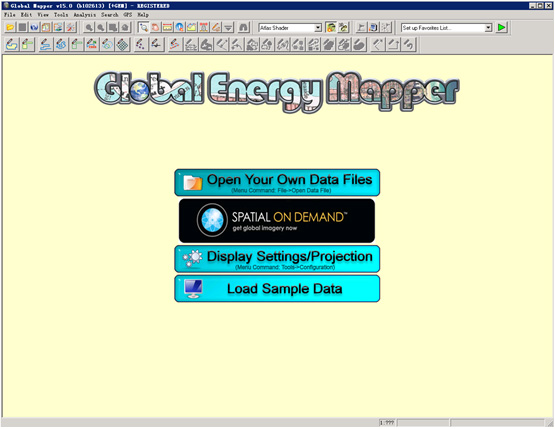Click the range ring ellipse creation icon
Image resolution: width=555 pixels, height=429 pixels.
pos(107,45)
